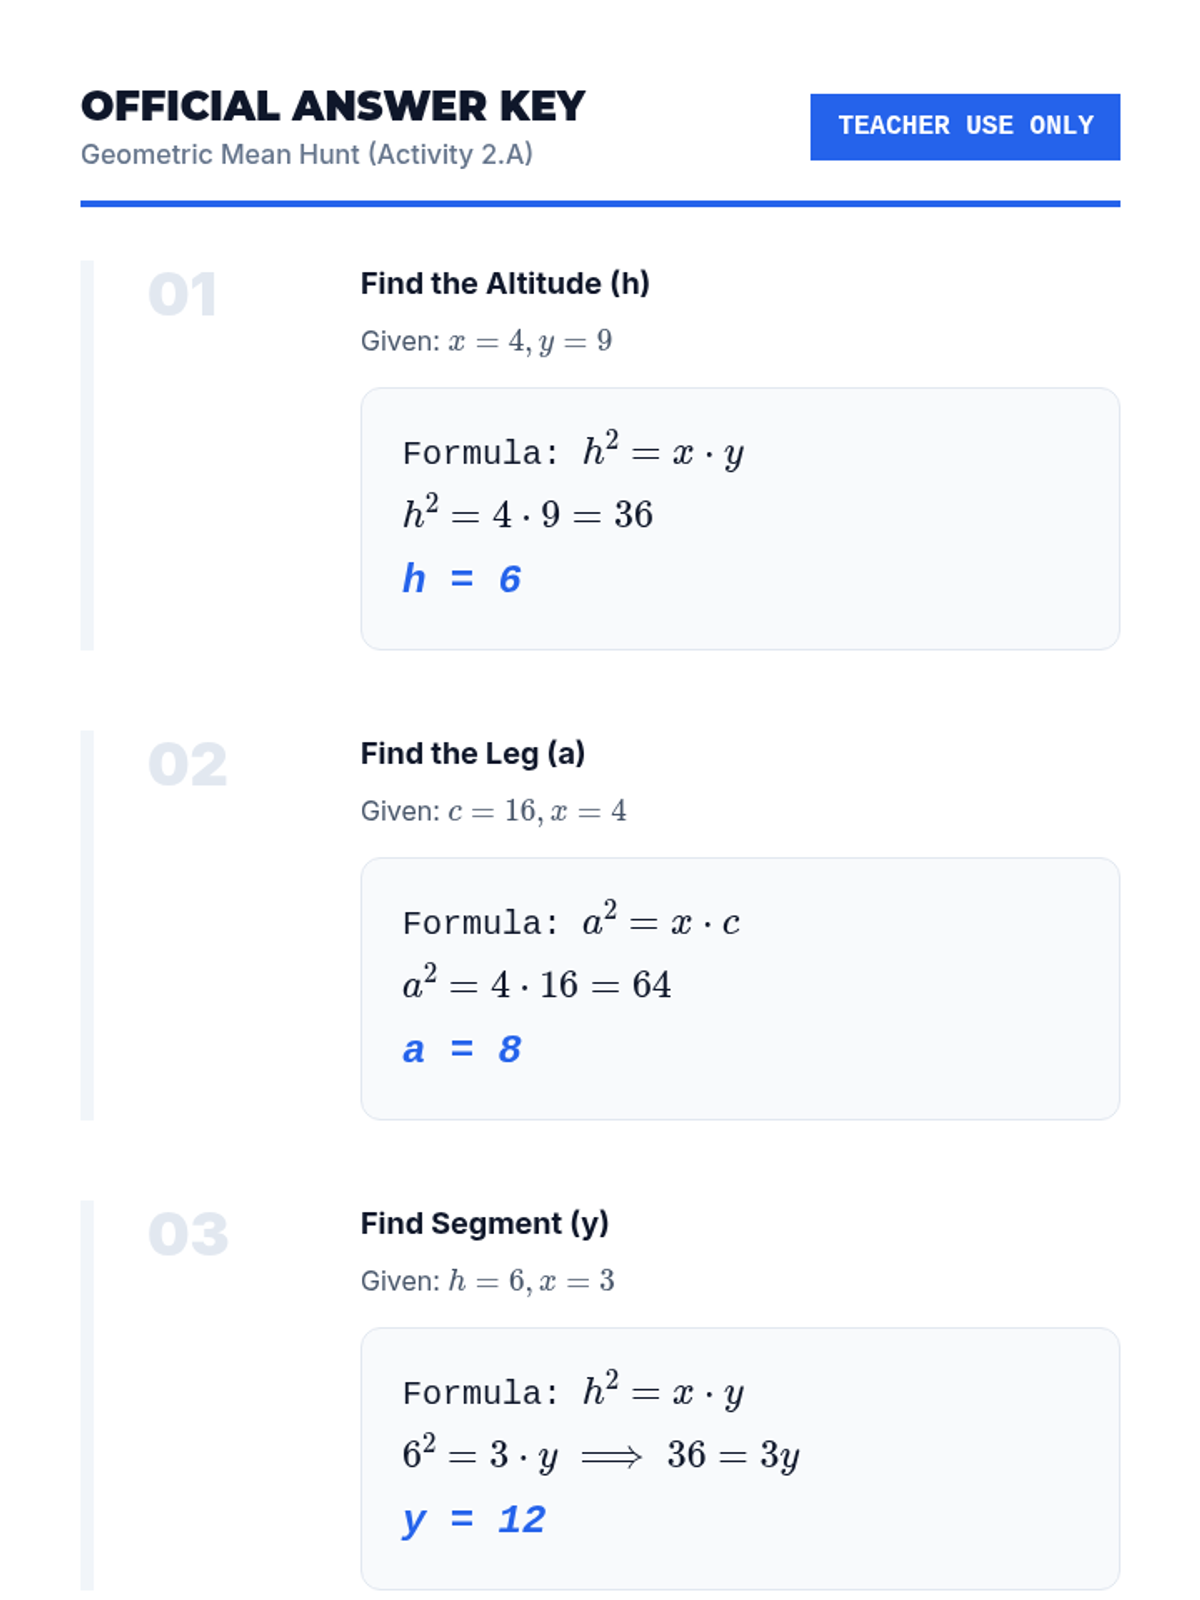This screenshot has height=1600, width=1200.
Task: Click the blue divider line under the header
Action: pos(600,204)
